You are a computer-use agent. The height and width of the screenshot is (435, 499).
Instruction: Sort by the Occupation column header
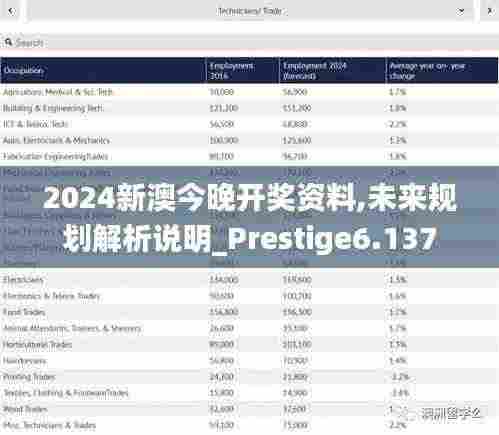[x=103, y=70]
